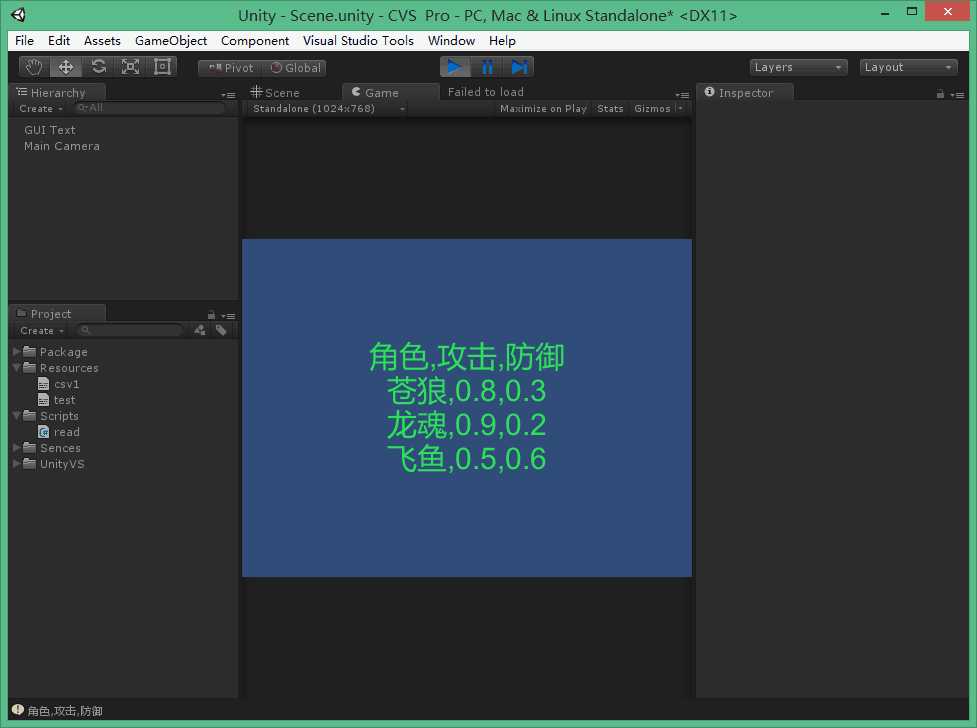Select the Scale tool
Image resolution: width=977 pixels, height=728 pixels.
click(130, 67)
